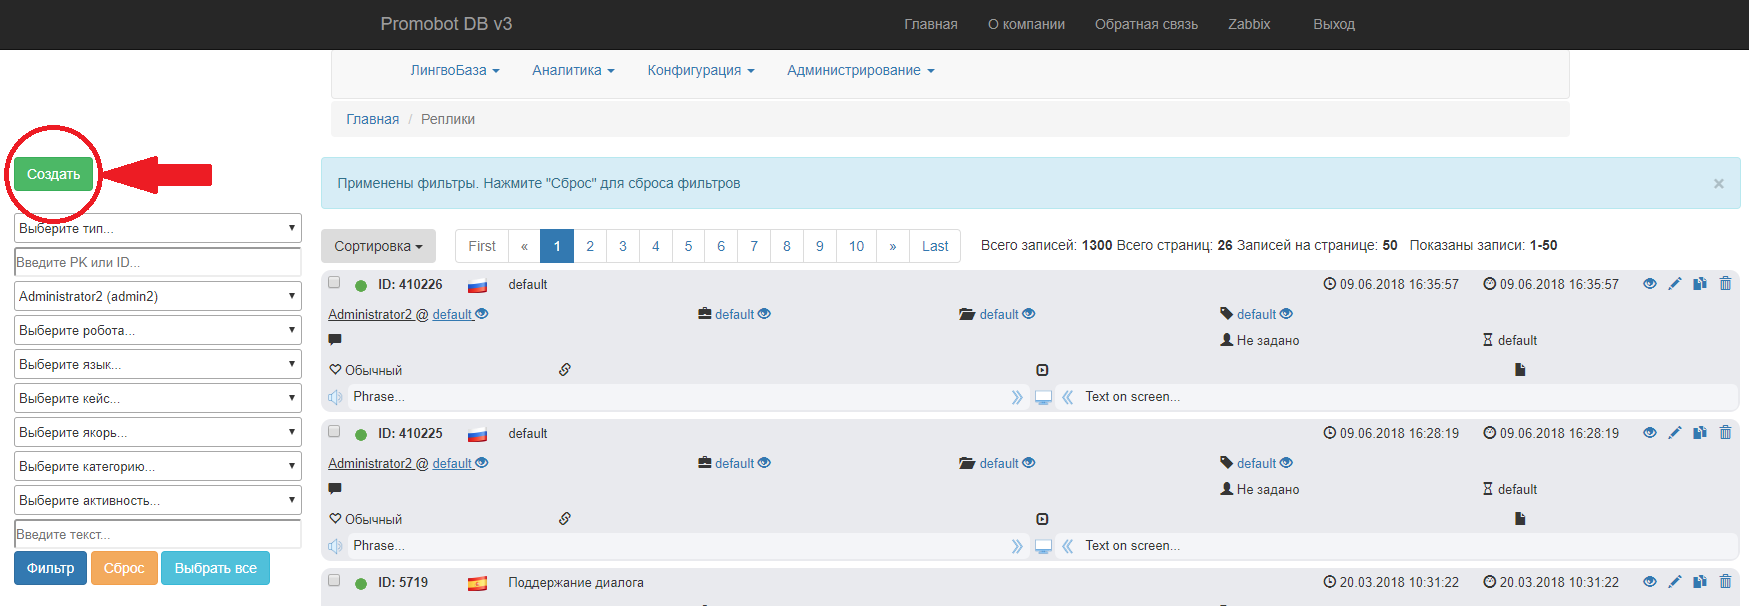The image size is (1749, 606).
Task: Click the speaker icon beside Phrase in record 410226
Action: [x=336, y=397]
